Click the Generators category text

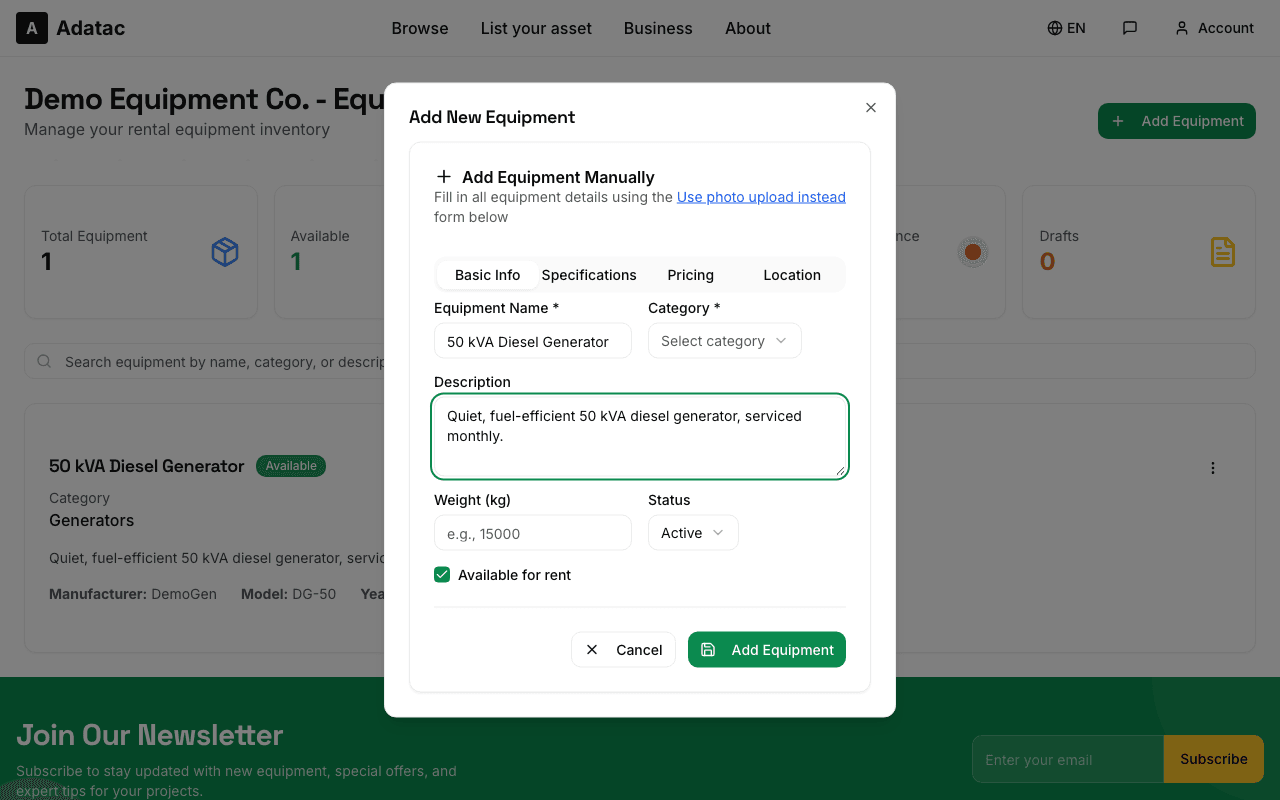(x=91, y=520)
